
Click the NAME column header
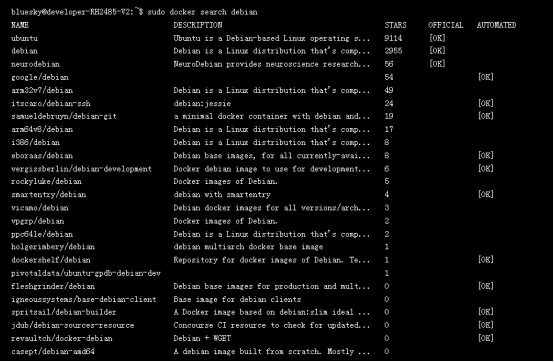click(20, 25)
